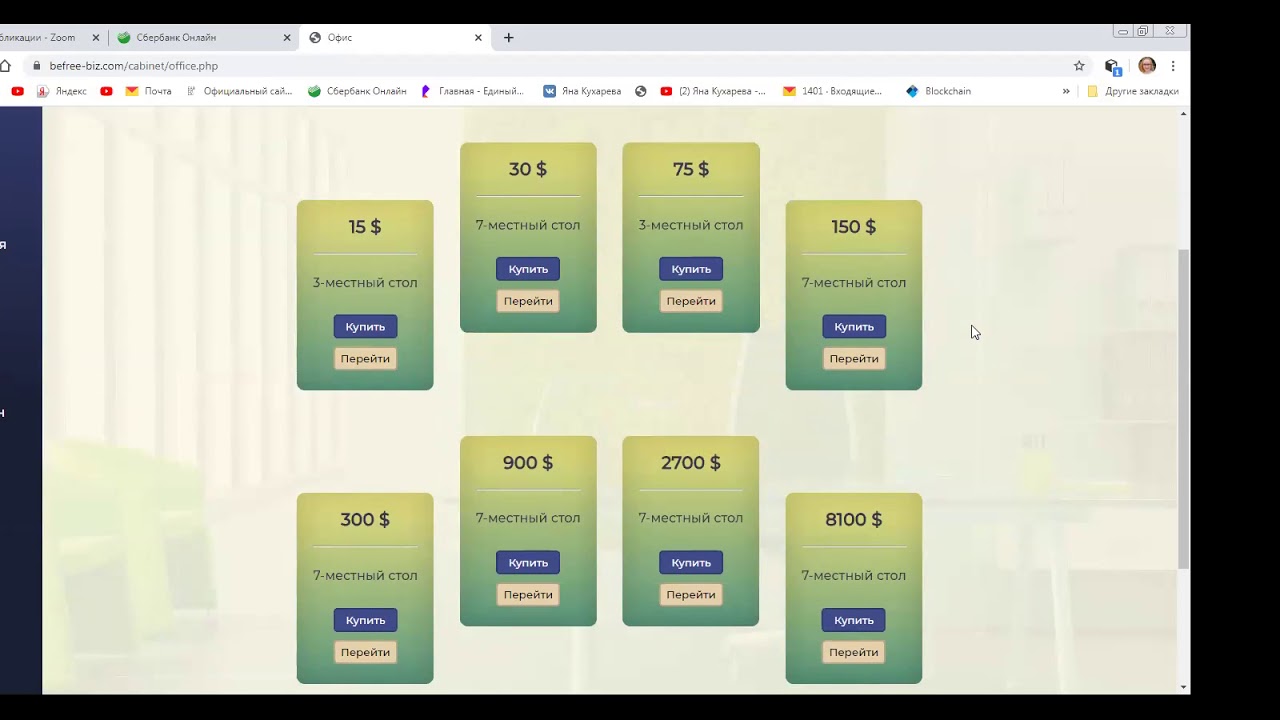The height and width of the screenshot is (720, 1280).
Task: Buy the 2700 $ table
Action: pos(691,563)
